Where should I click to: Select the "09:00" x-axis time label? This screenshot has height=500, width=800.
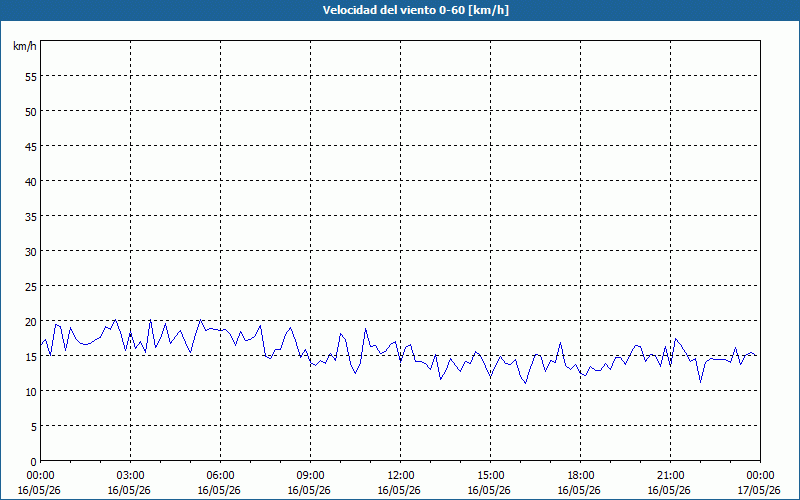(310, 476)
